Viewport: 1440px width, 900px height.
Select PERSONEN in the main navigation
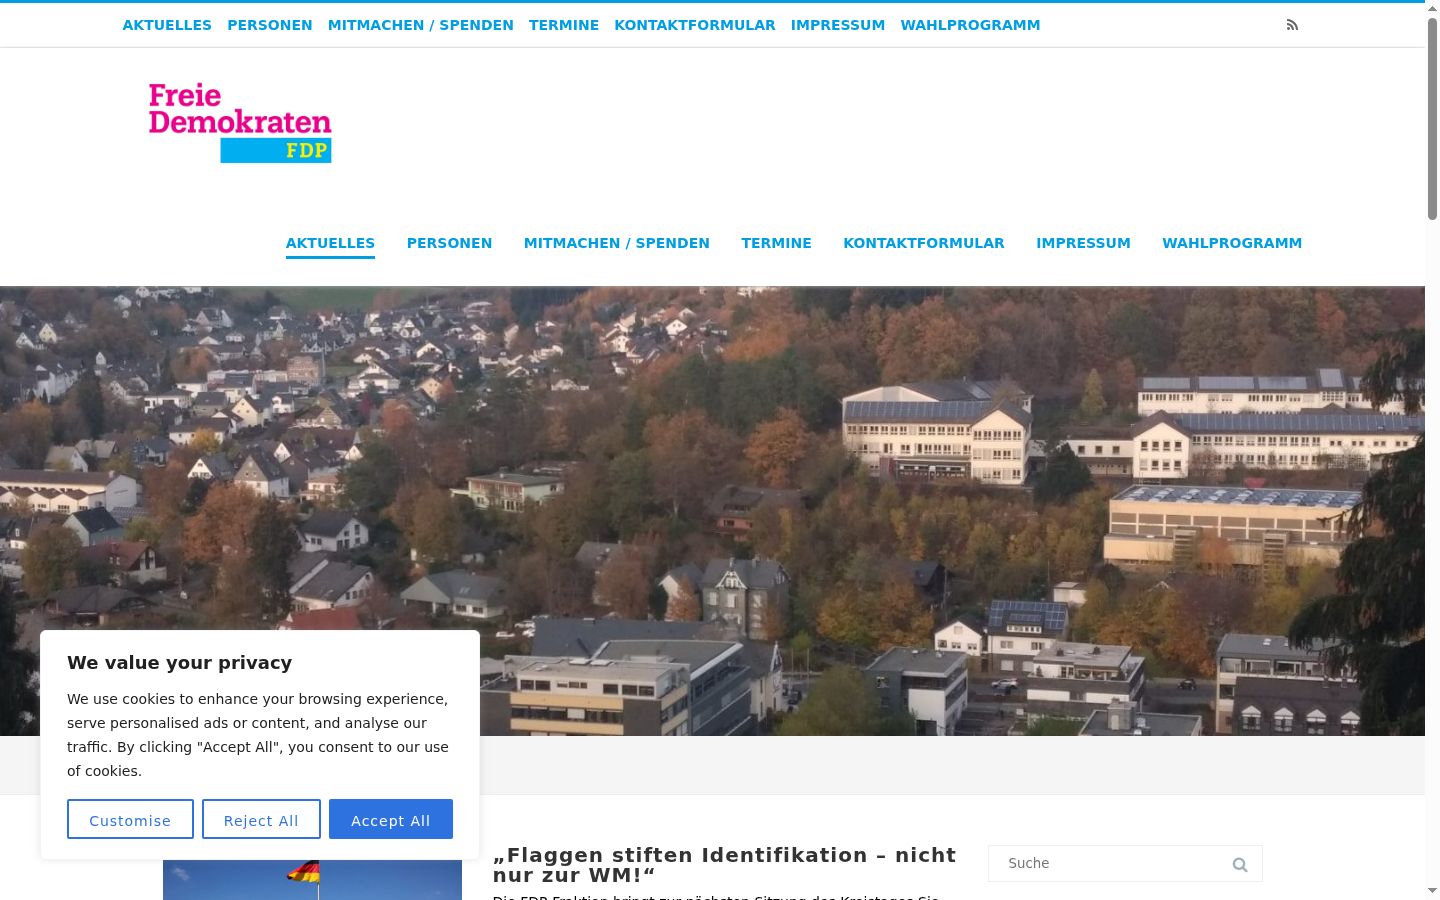[449, 243]
